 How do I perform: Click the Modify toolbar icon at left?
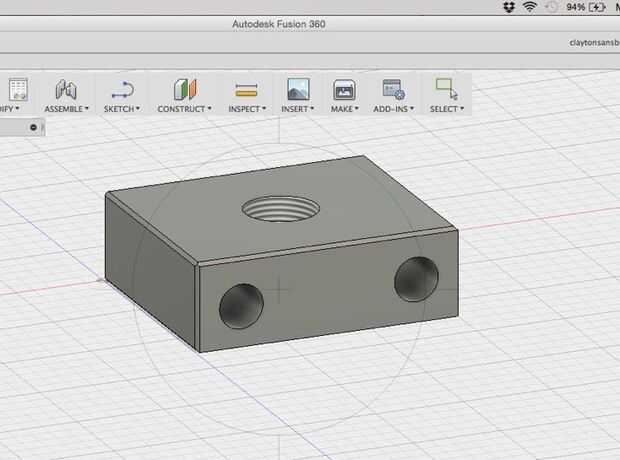click(x=18, y=89)
